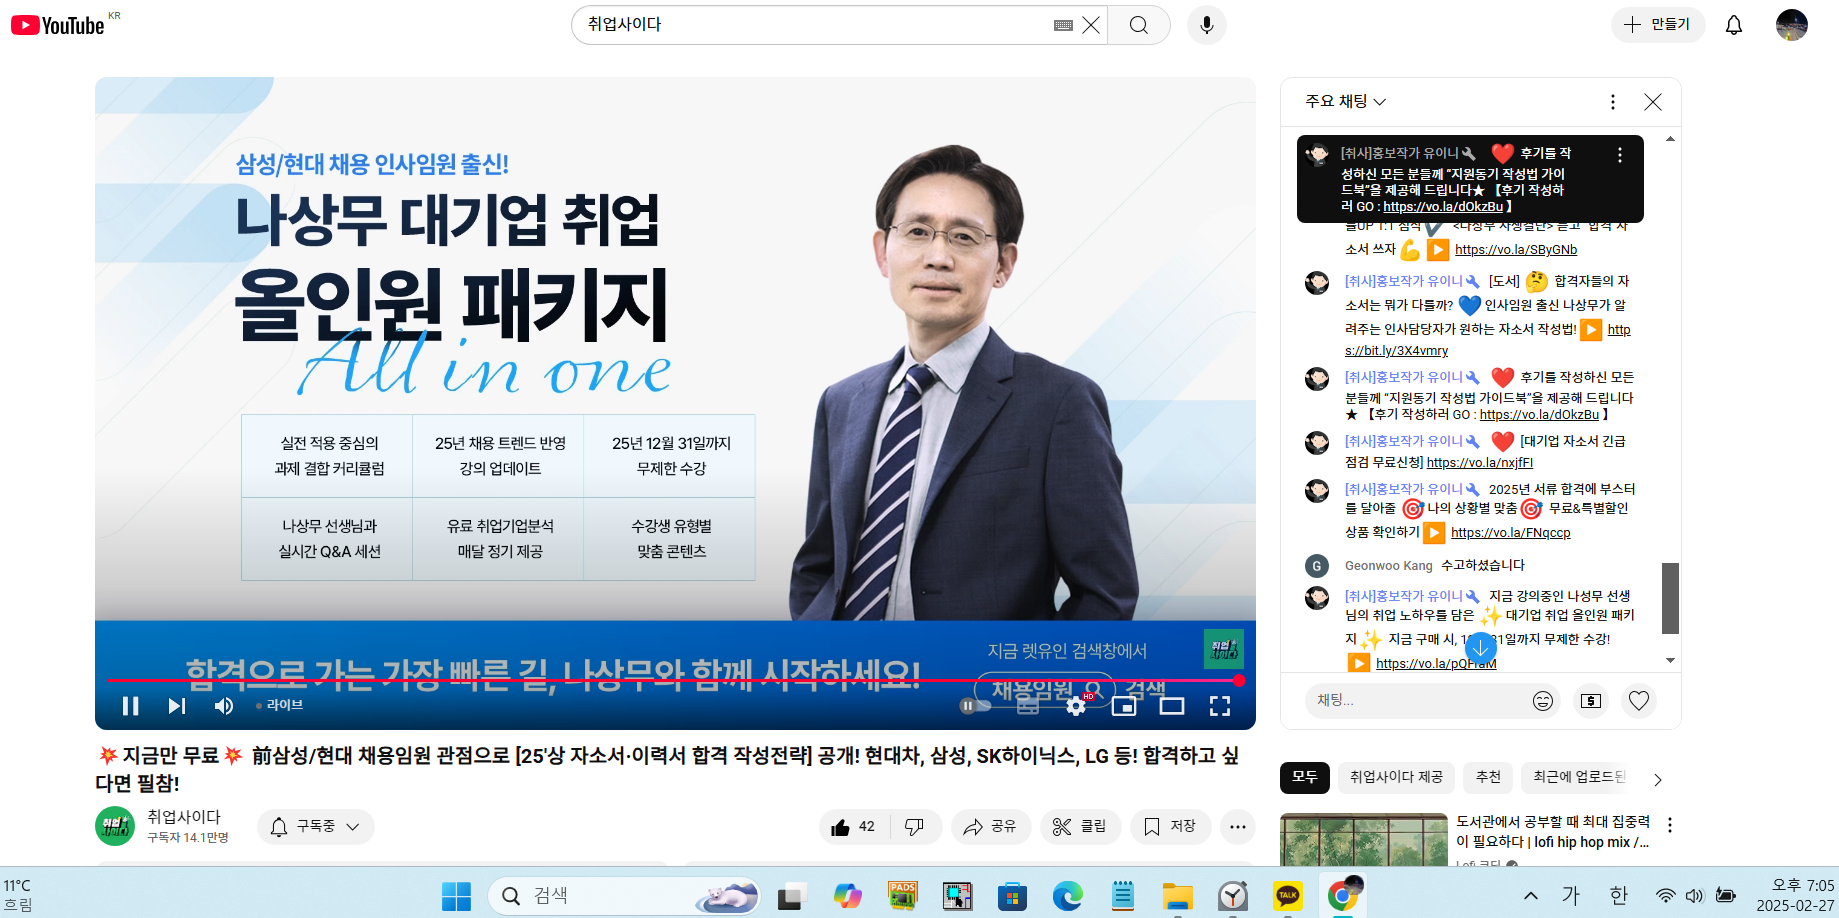Open the Windows Start menu

[456, 896]
